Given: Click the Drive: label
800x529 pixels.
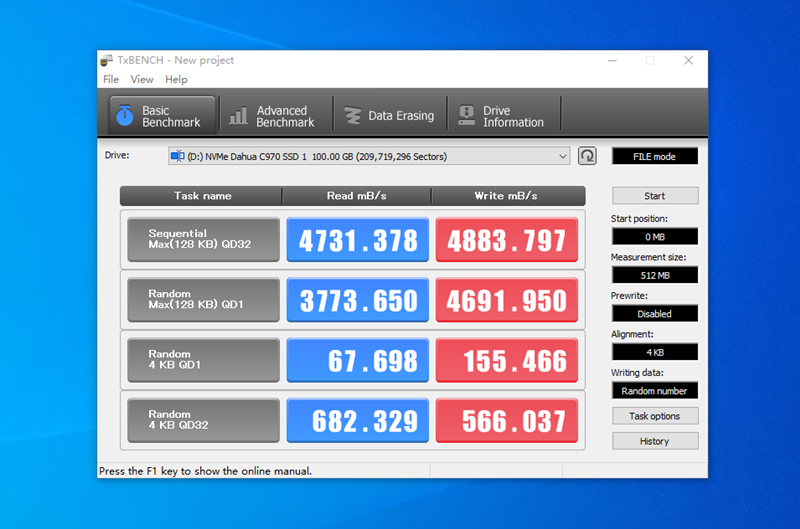Looking at the screenshot, I should point(117,155).
